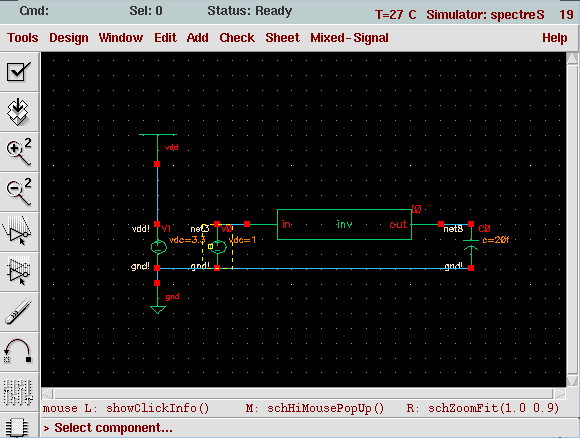Click the Check and Save checkmark icon
The height and width of the screenshot is (438, 580).
19,72
